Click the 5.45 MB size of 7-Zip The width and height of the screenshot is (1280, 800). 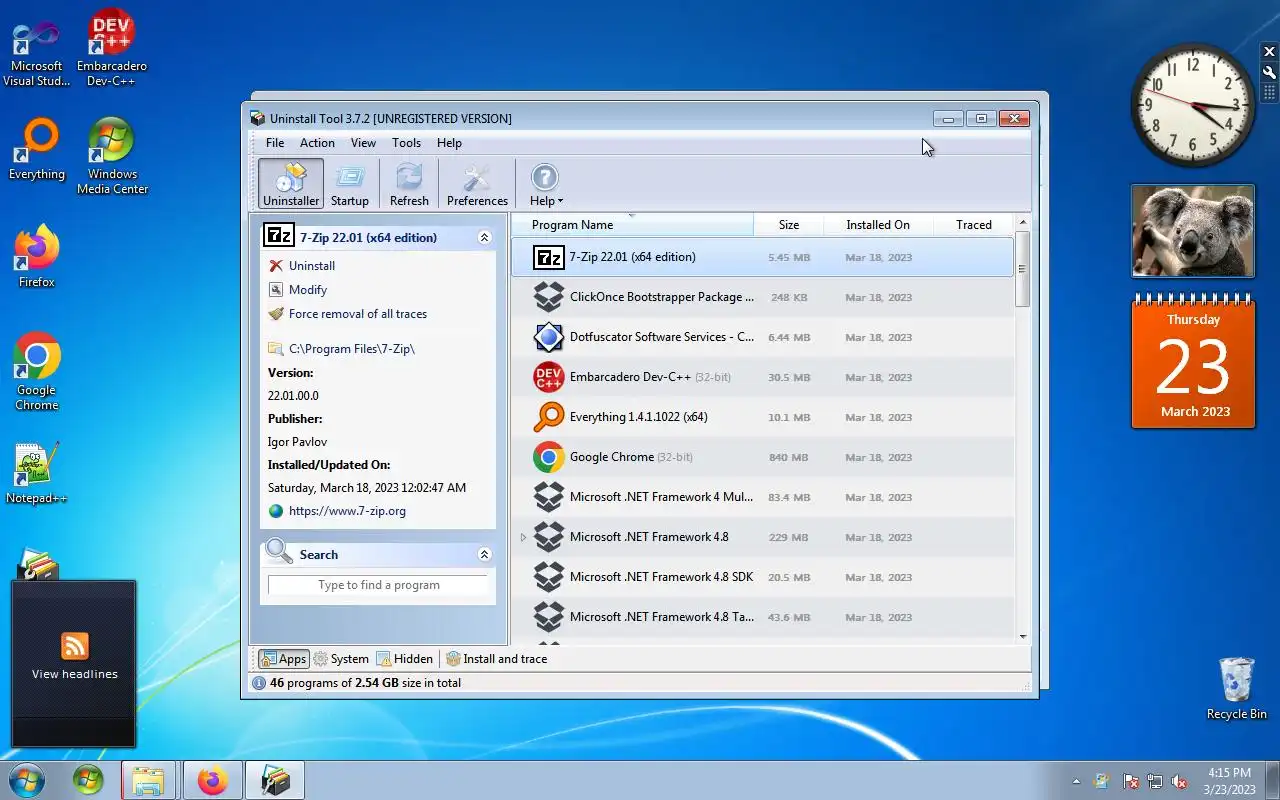(x=789, y=257)
